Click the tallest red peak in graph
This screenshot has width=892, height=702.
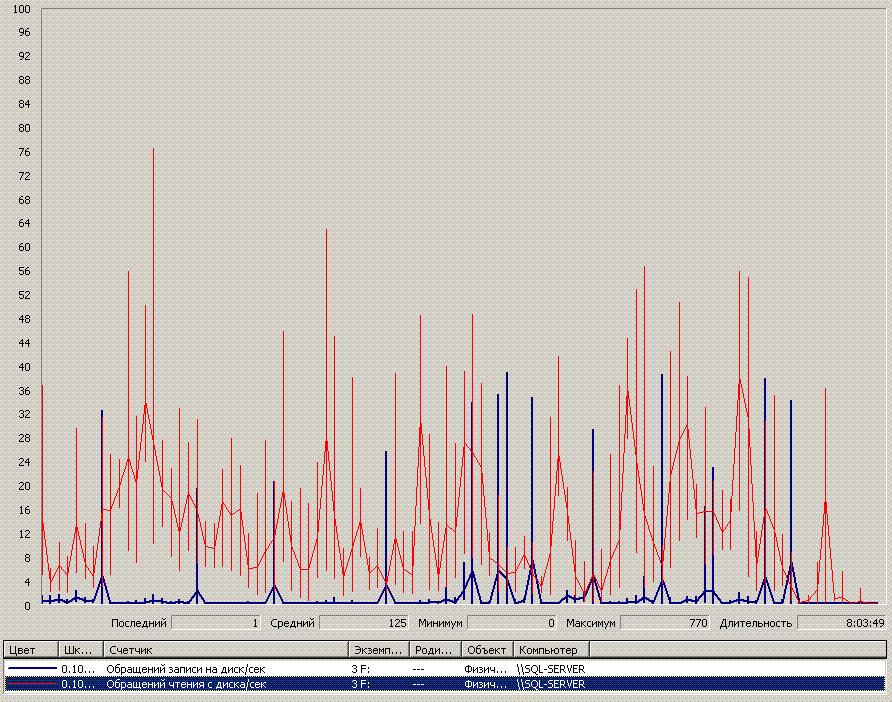pos(153,150)
